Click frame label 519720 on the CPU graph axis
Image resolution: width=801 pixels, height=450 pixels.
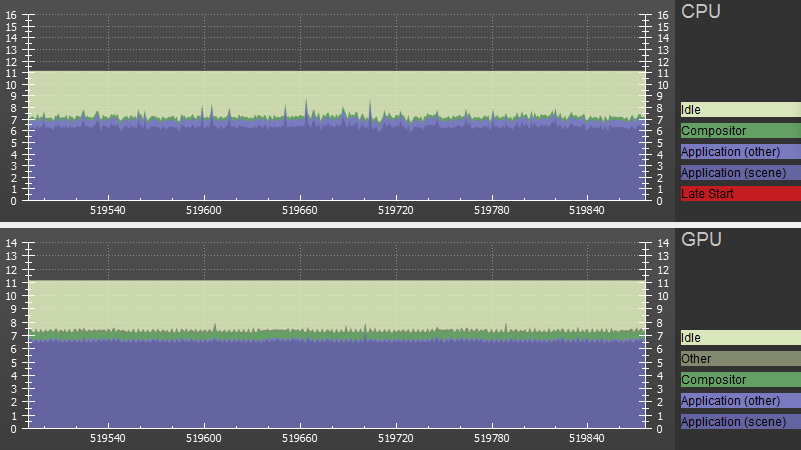pos(397,211)
